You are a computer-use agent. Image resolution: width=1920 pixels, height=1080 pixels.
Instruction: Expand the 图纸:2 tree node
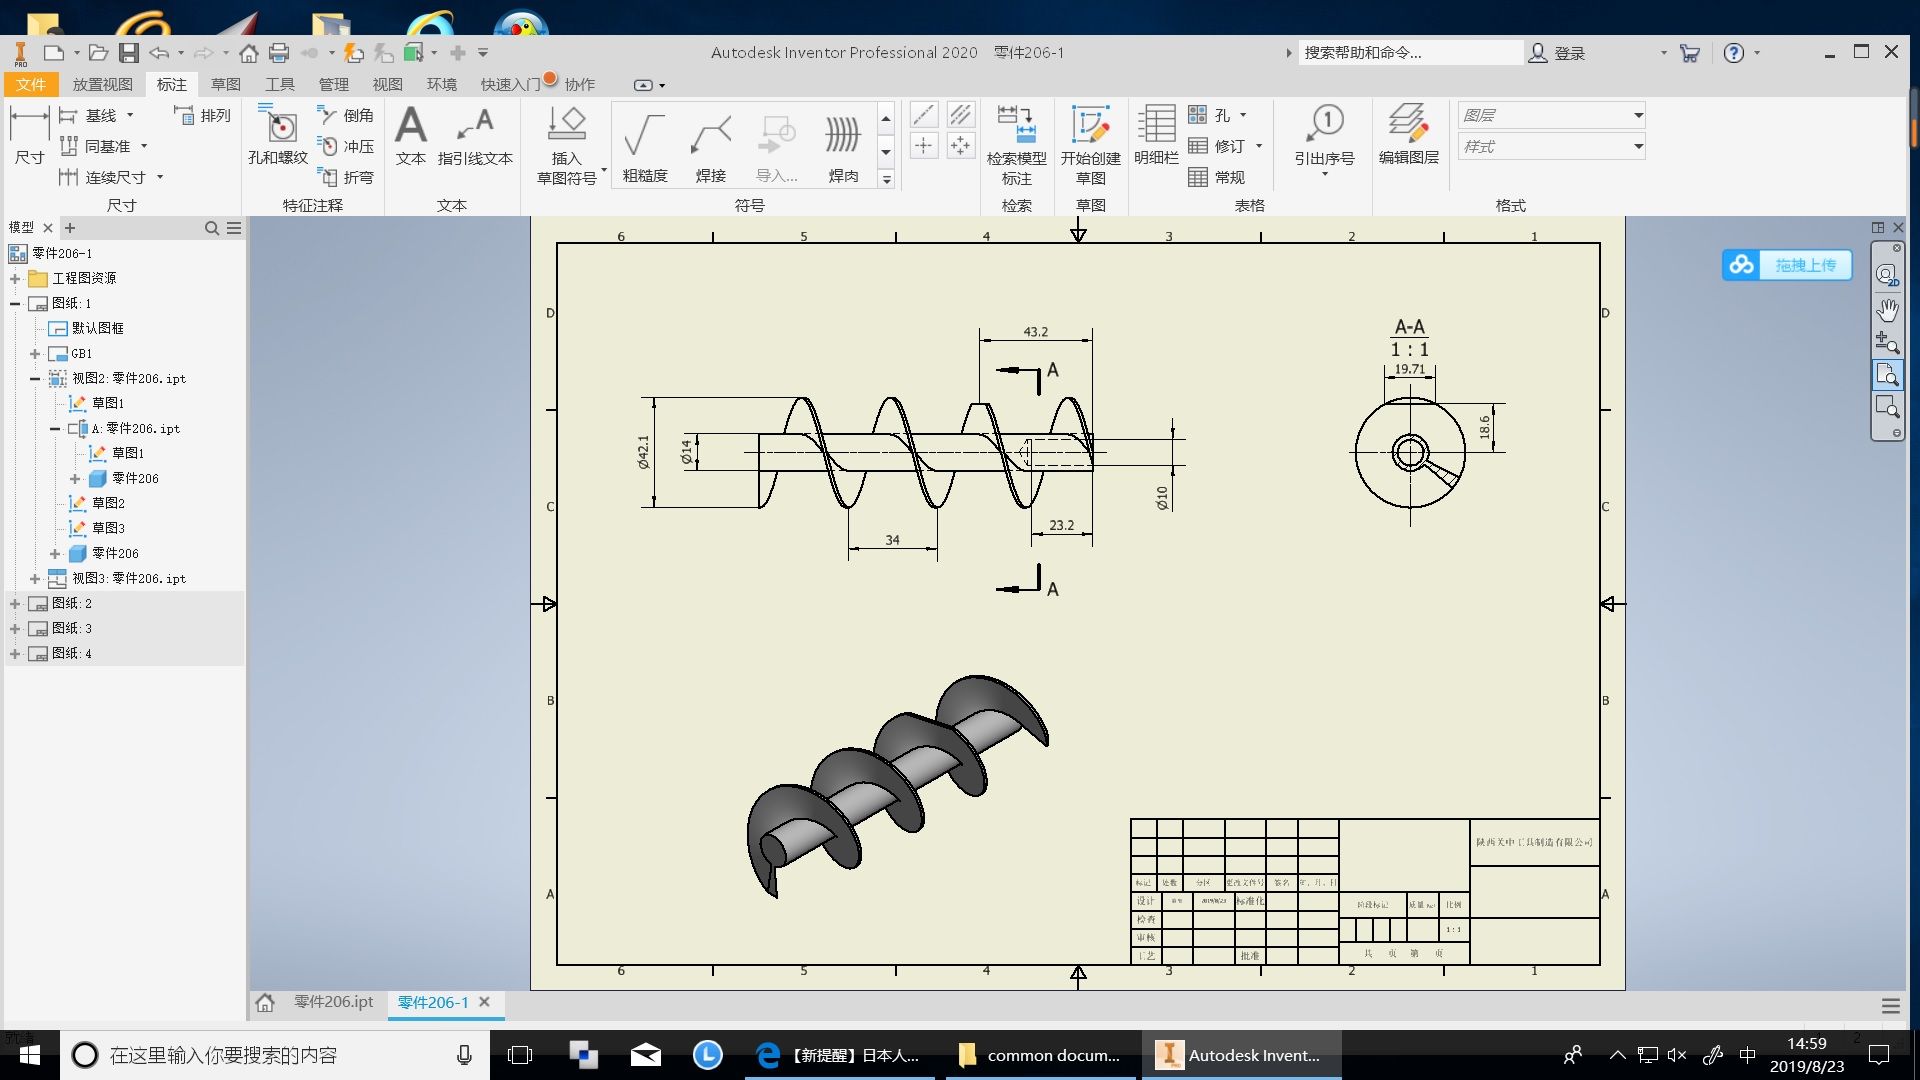(x=15, y=603)
